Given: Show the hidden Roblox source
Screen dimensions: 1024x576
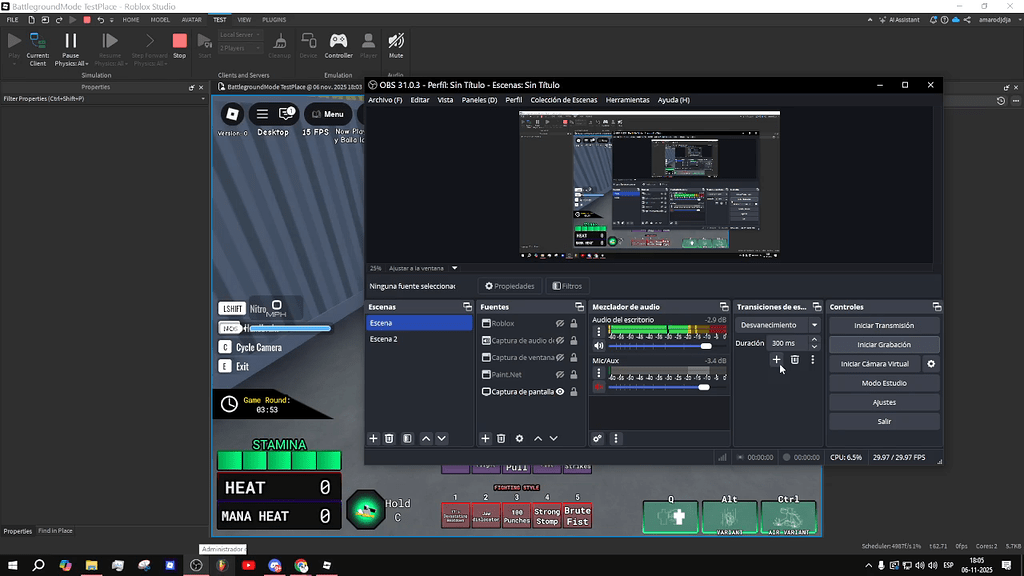Looking at the screenshot, I should point(560,323).
